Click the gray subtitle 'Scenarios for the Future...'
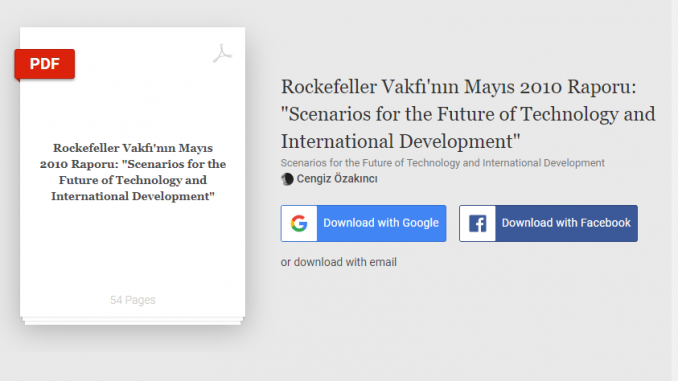678x381 pixels. pyautogui.click(x=442, y=163)
